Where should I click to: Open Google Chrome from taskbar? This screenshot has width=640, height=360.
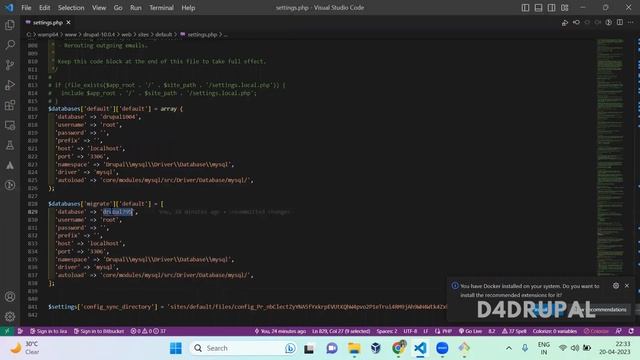tap(398, 348)
